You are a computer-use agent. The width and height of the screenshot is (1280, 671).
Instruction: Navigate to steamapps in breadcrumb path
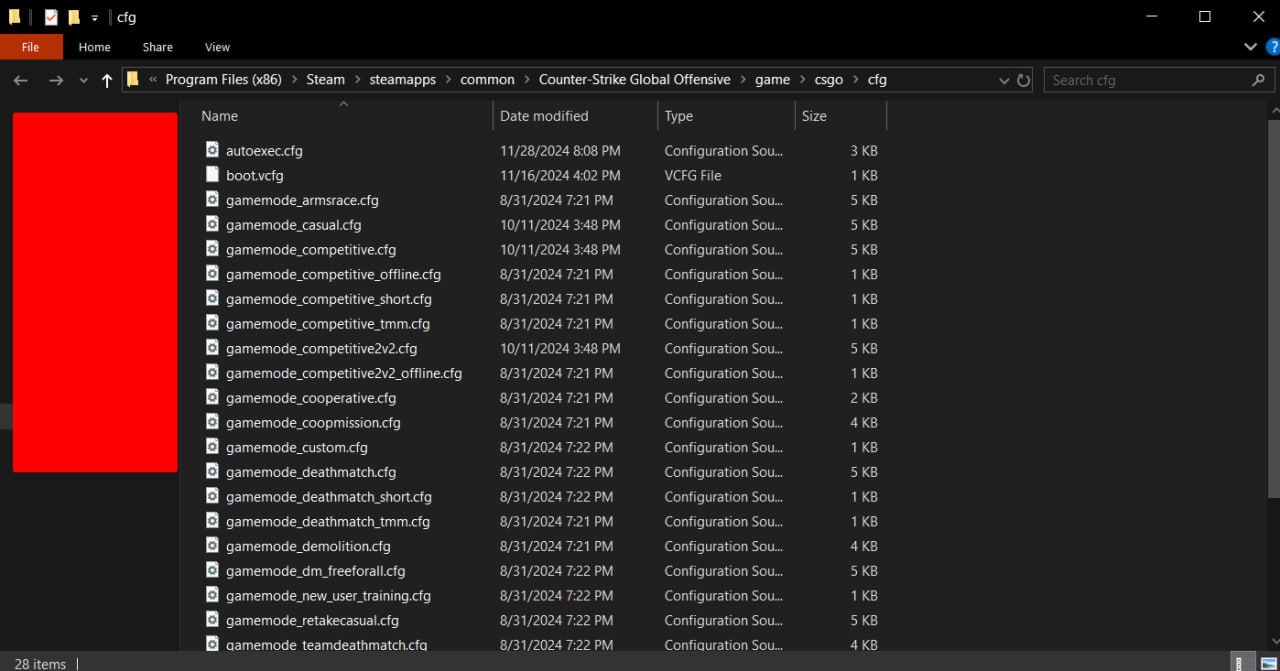click(402, 80)
